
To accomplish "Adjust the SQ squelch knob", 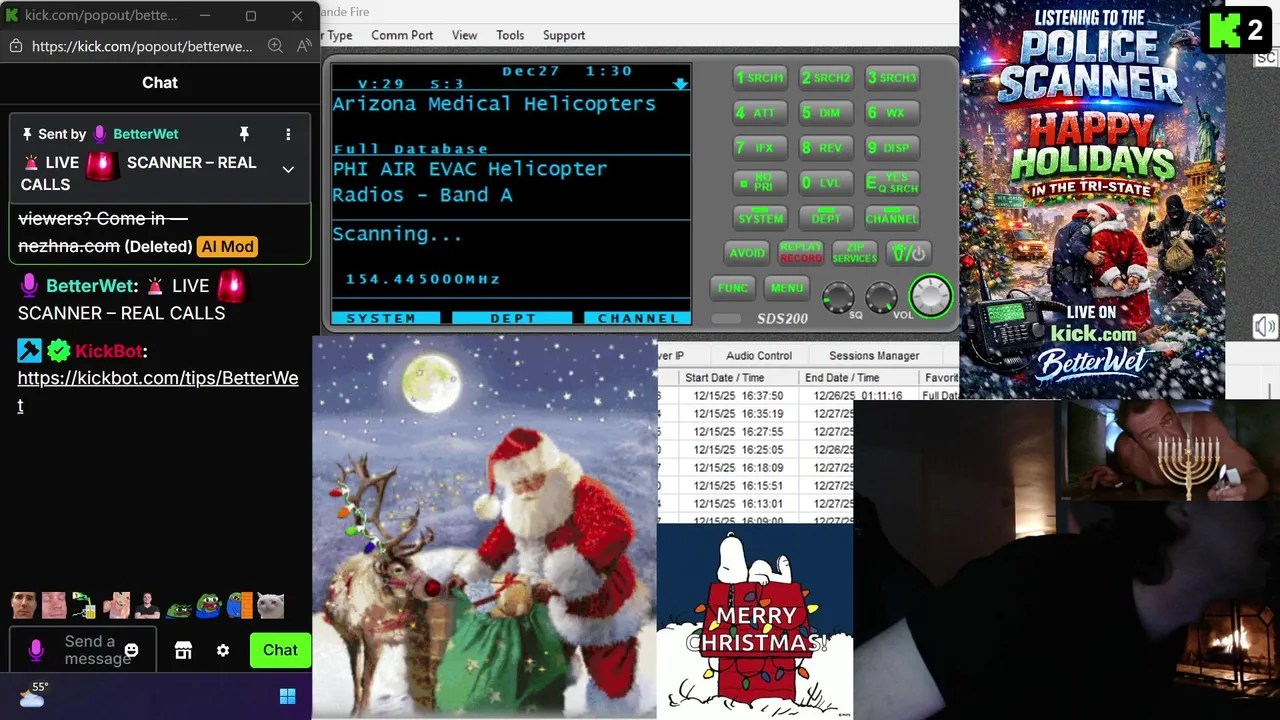I will pyautogui.click(x=838, y=297).
